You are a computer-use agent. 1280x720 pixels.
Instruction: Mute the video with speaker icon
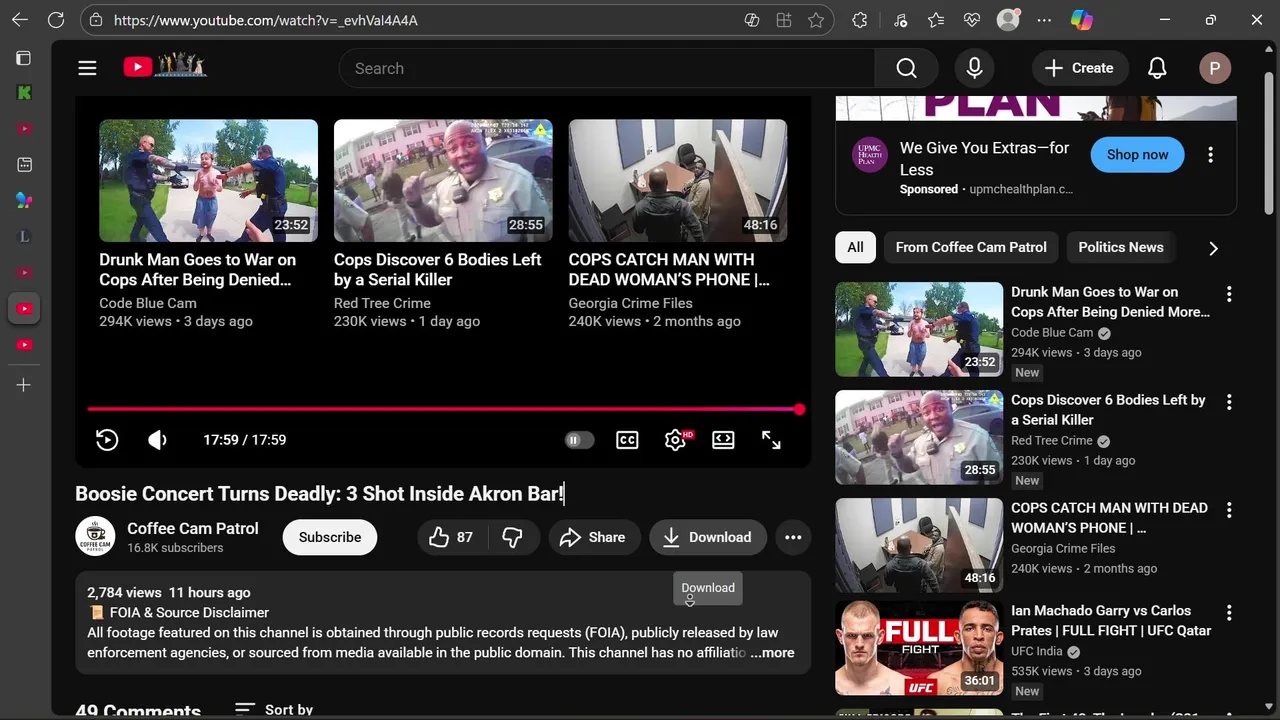coord(158,440)
